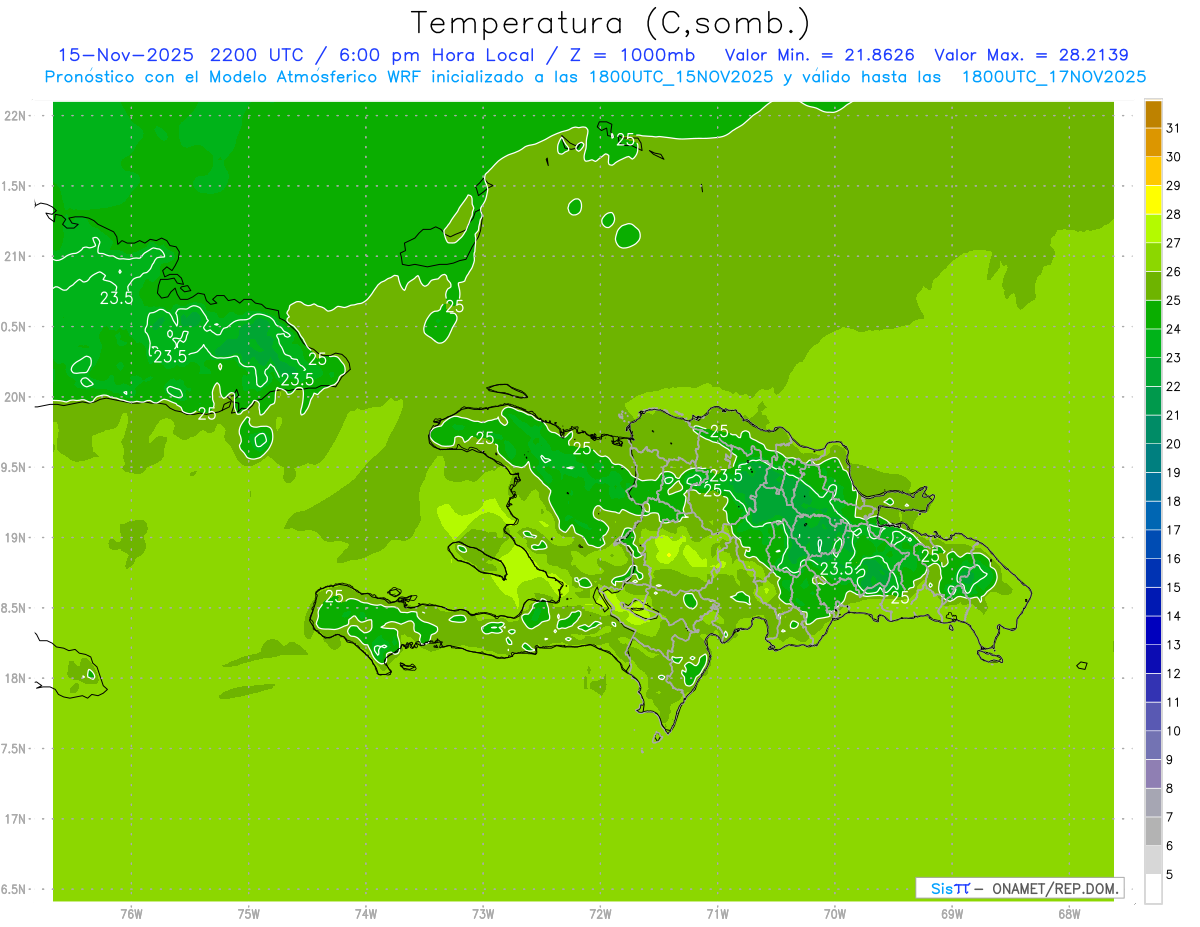Click the teal legend band between 19 and 20
This screenshot has width=1200, height=927.
1153,459
